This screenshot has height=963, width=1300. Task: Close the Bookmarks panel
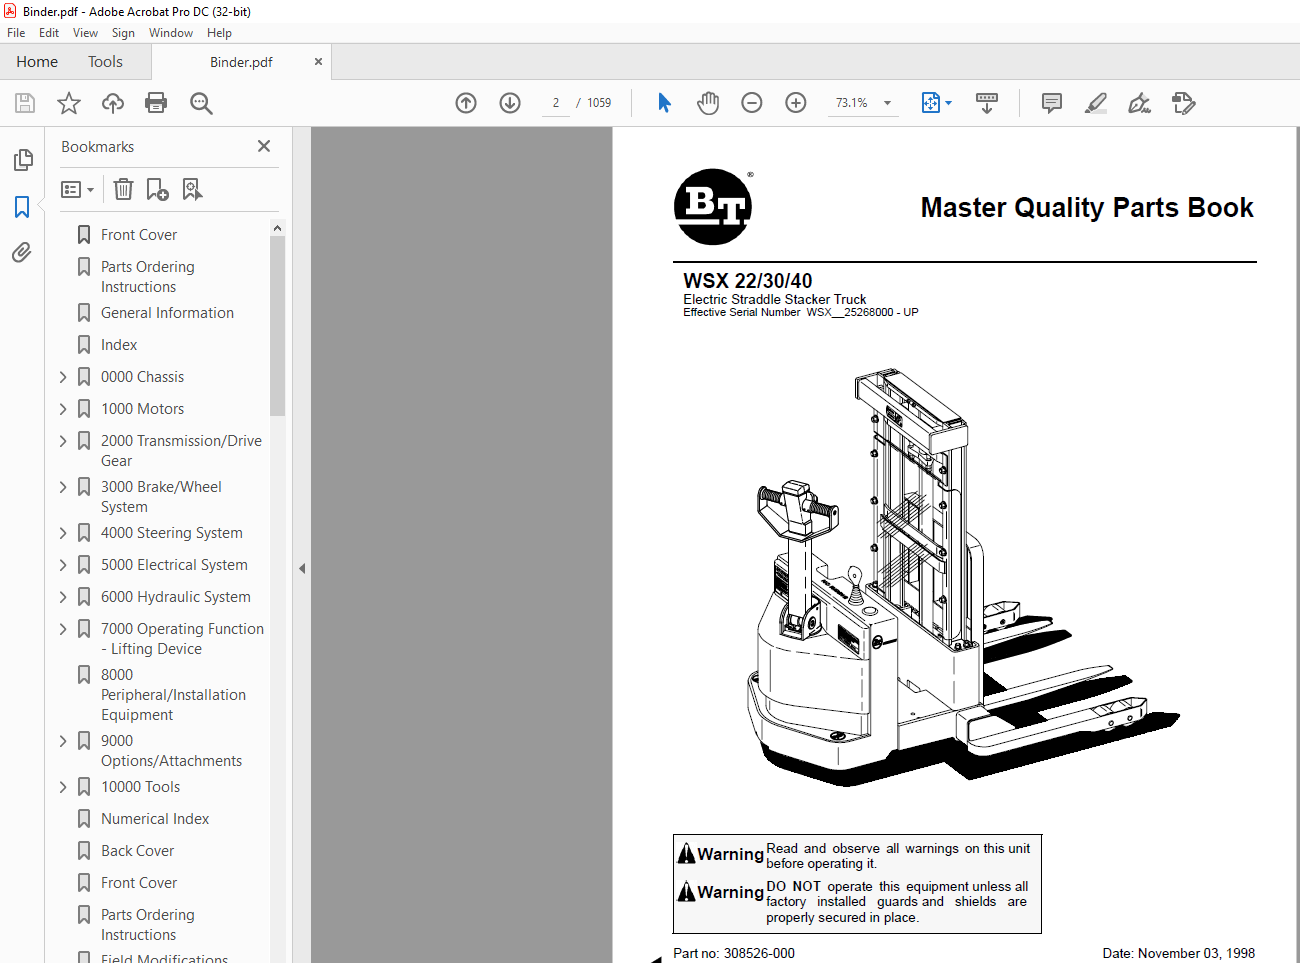click(x=264, y=146)
